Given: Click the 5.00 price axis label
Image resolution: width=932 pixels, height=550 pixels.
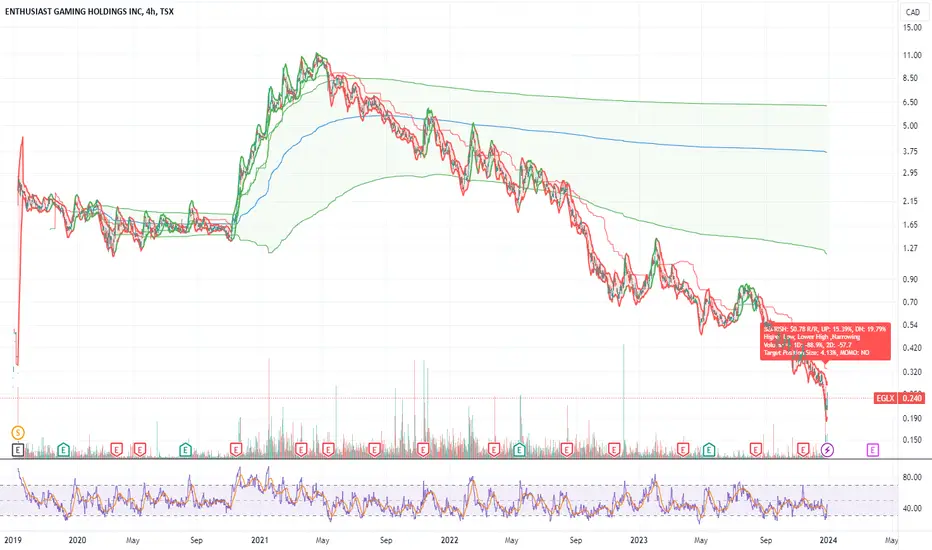Looking at the screenshot, I should tap(910, 126).
